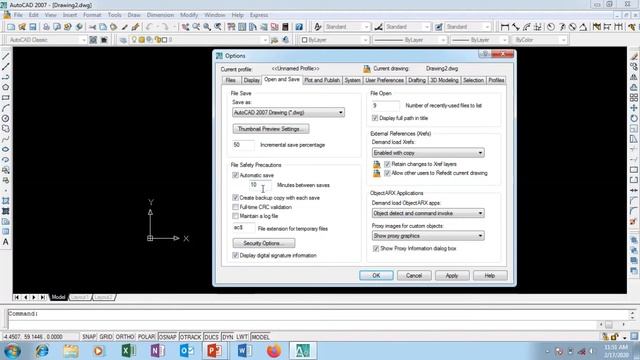Select the Polygon draw tool
Viewport: 640px width, 360px height.
[6, 87]
